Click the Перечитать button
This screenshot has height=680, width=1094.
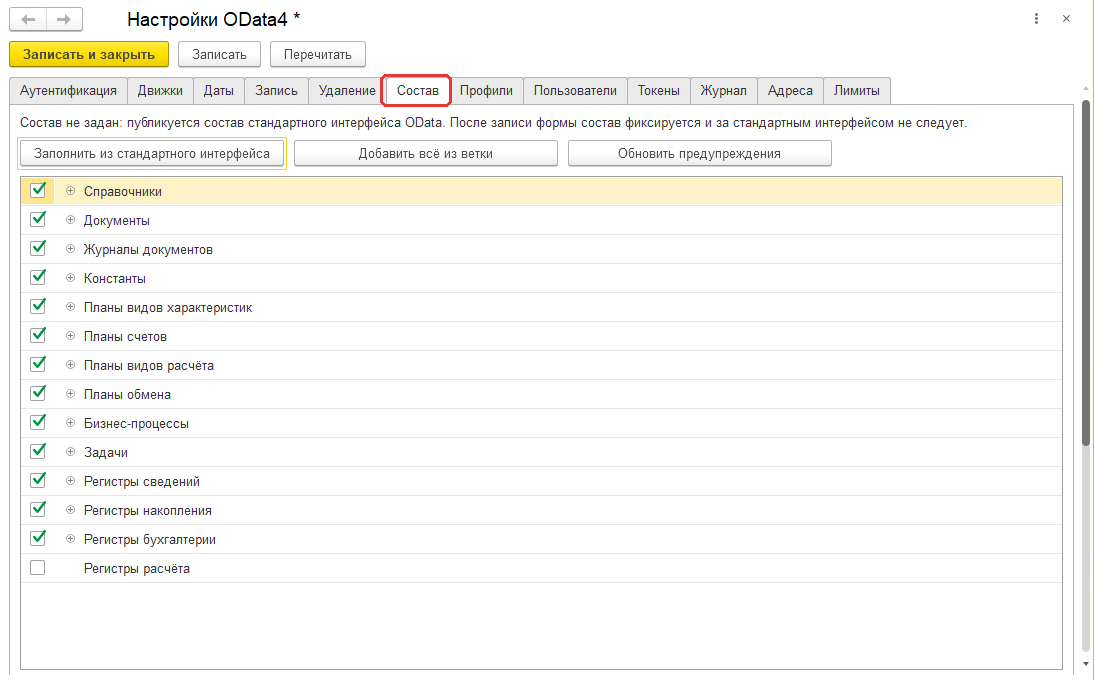(317, 54)
